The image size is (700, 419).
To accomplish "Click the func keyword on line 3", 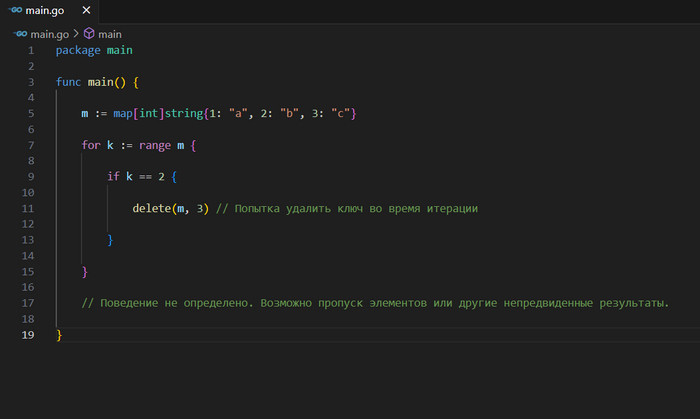I will click(68, 82).
